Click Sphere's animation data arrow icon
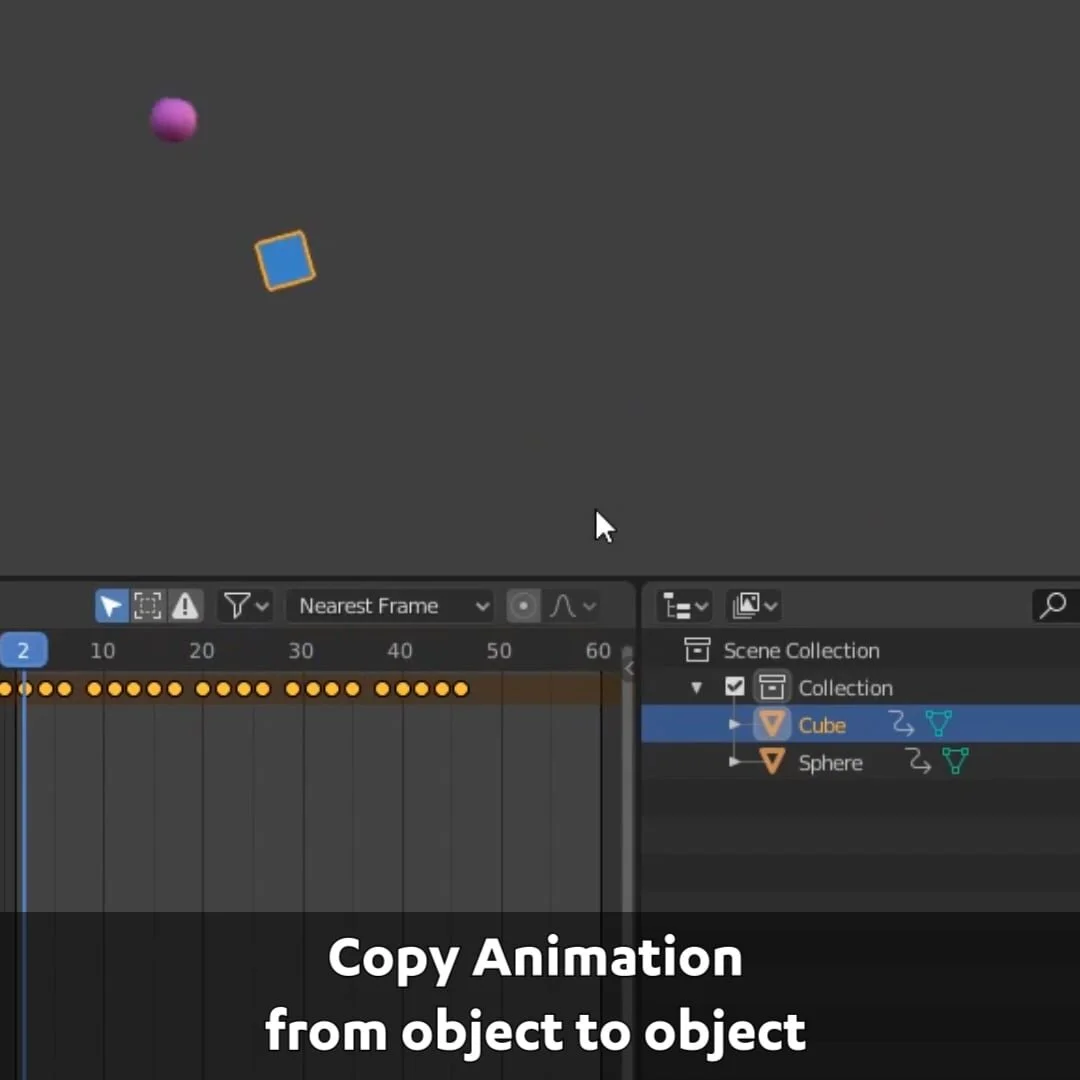1080x1080 pixels. (x=918, y=761)
